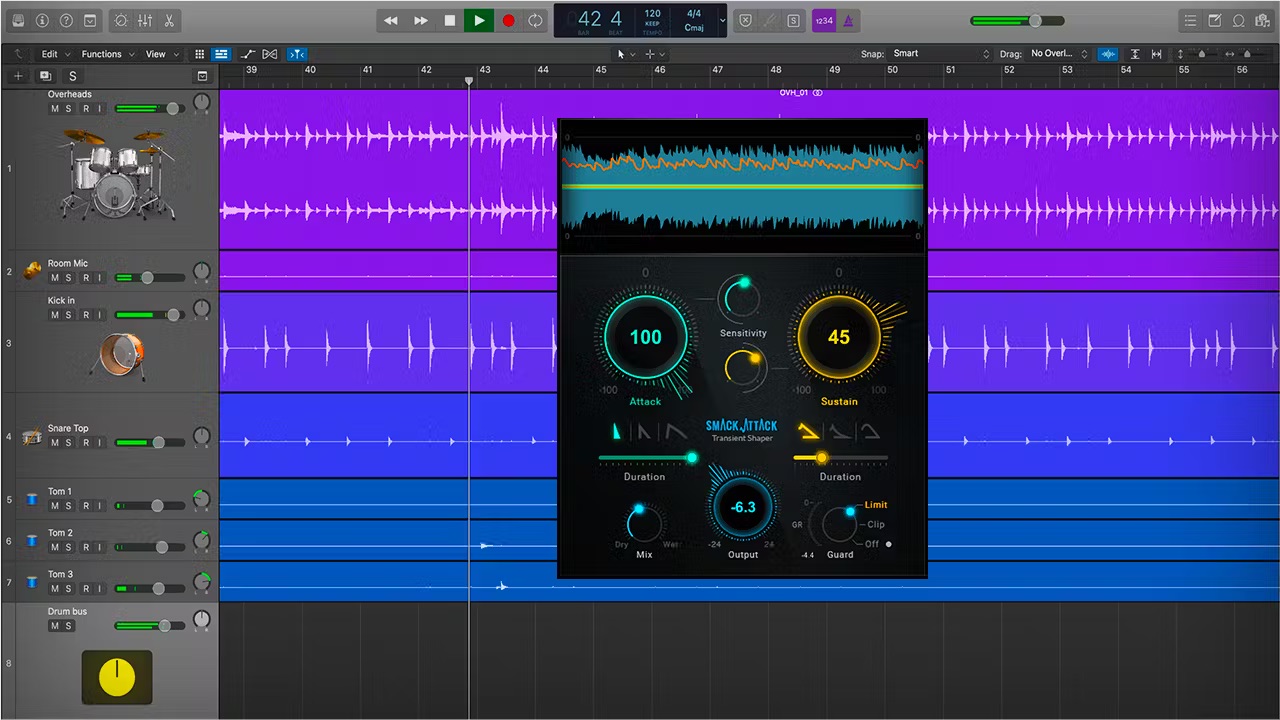This screenshot has width=1280, height=720.
Task: Select the Limit guard mode
Action: click(876, 505)
